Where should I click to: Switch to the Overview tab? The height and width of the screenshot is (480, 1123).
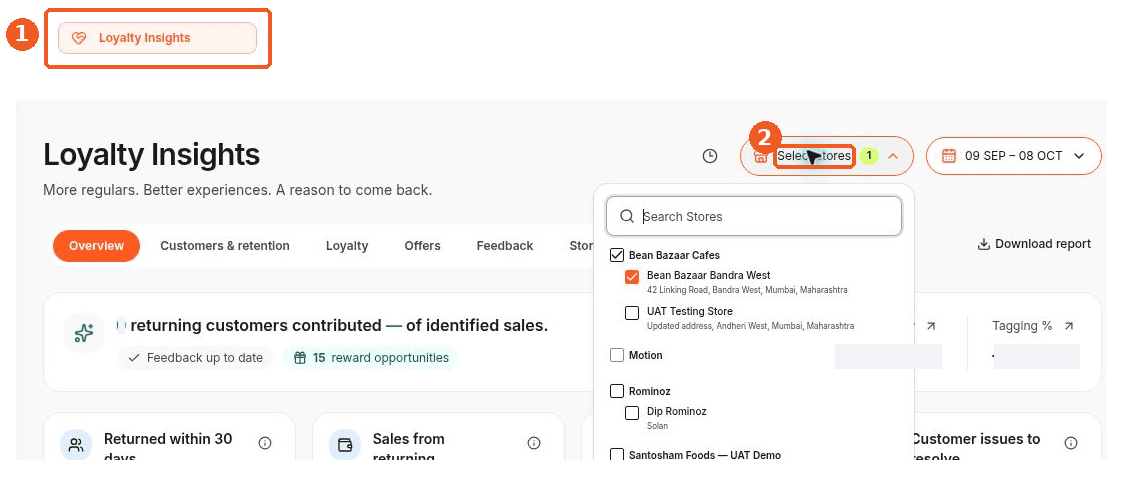click(96, 246)
